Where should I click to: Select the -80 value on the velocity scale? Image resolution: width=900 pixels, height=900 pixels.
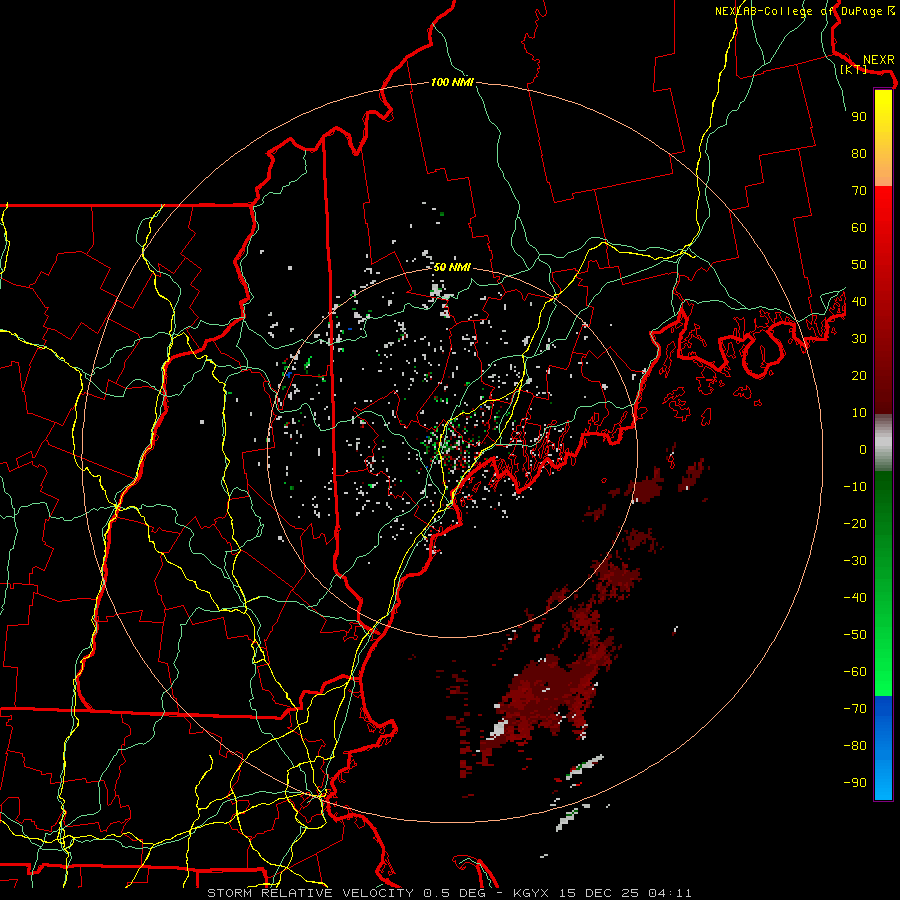tap(855, 746)
